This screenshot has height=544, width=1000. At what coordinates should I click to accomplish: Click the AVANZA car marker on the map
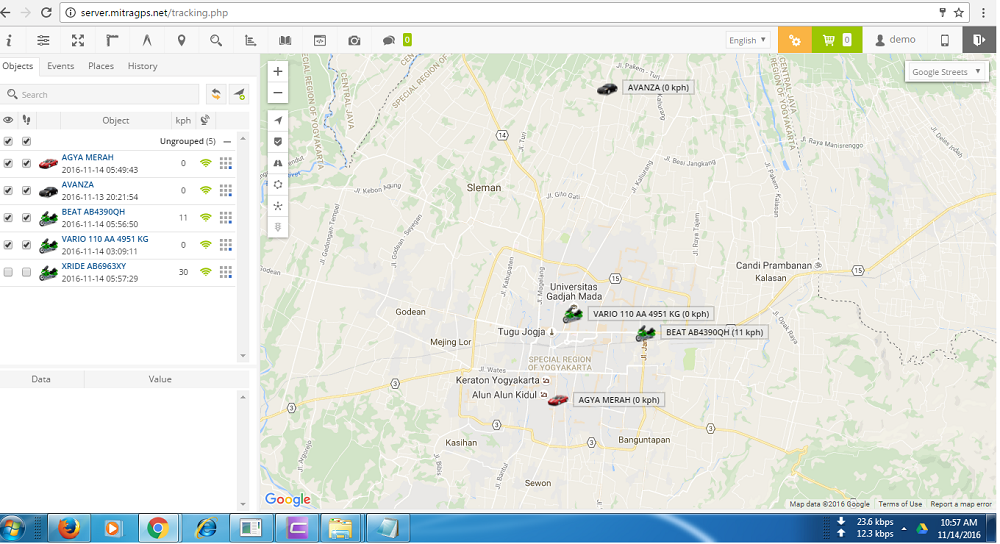(x=607, y=89)
